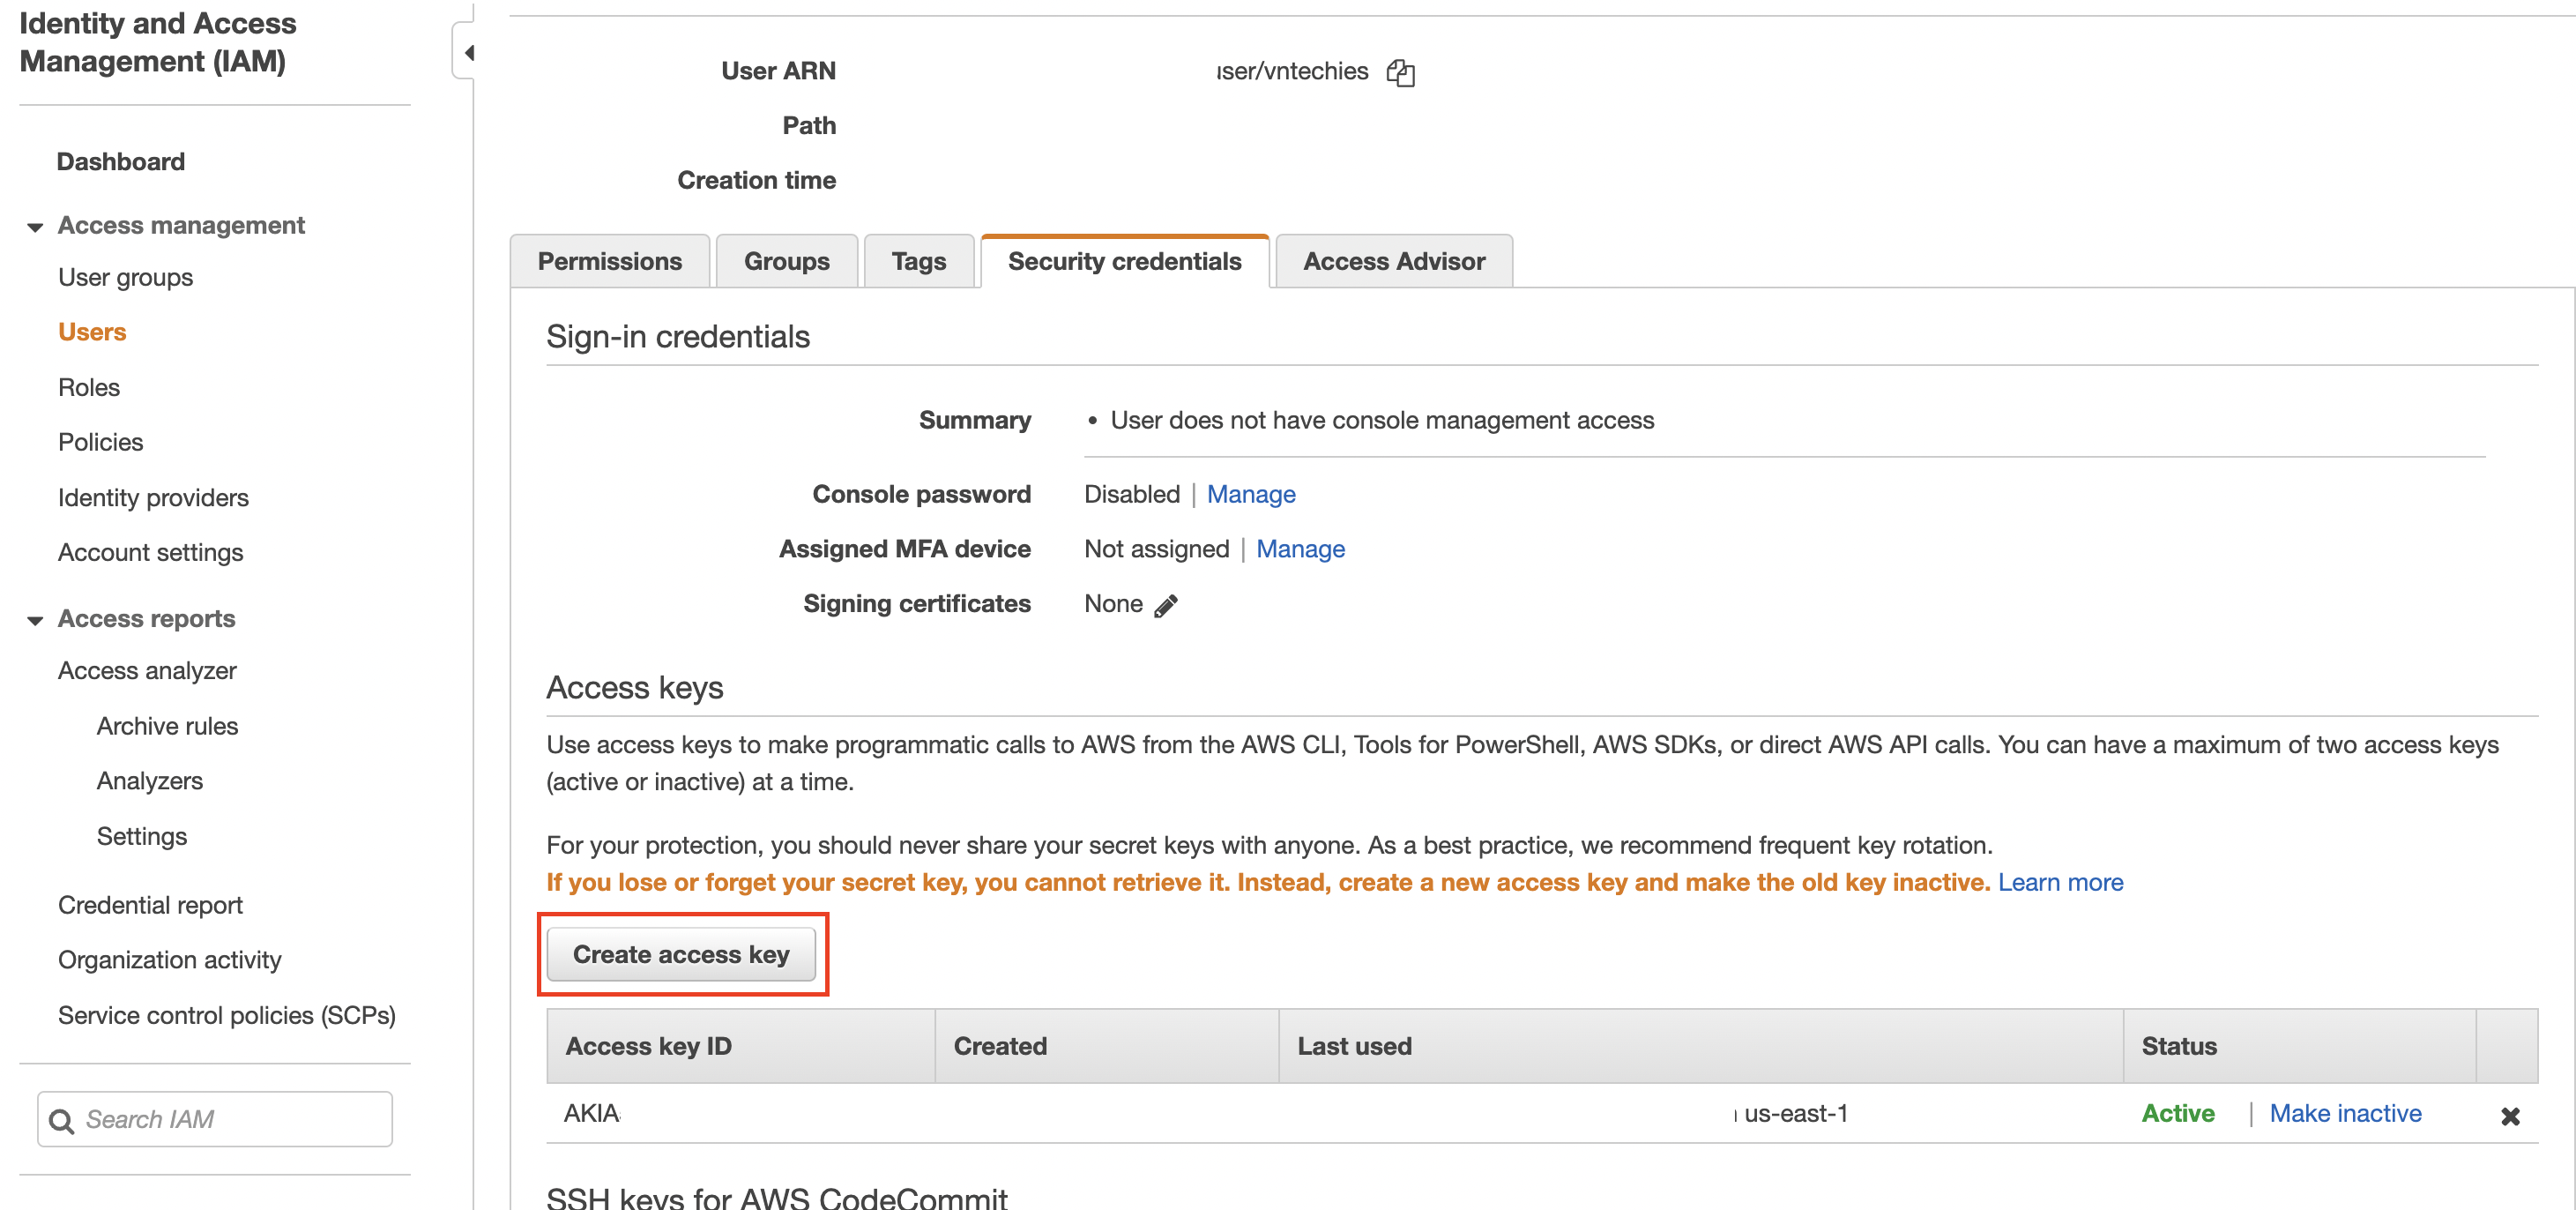Select the Tags tab
The width and height of the screenshot is (2576, 1210).
[918, 261]
